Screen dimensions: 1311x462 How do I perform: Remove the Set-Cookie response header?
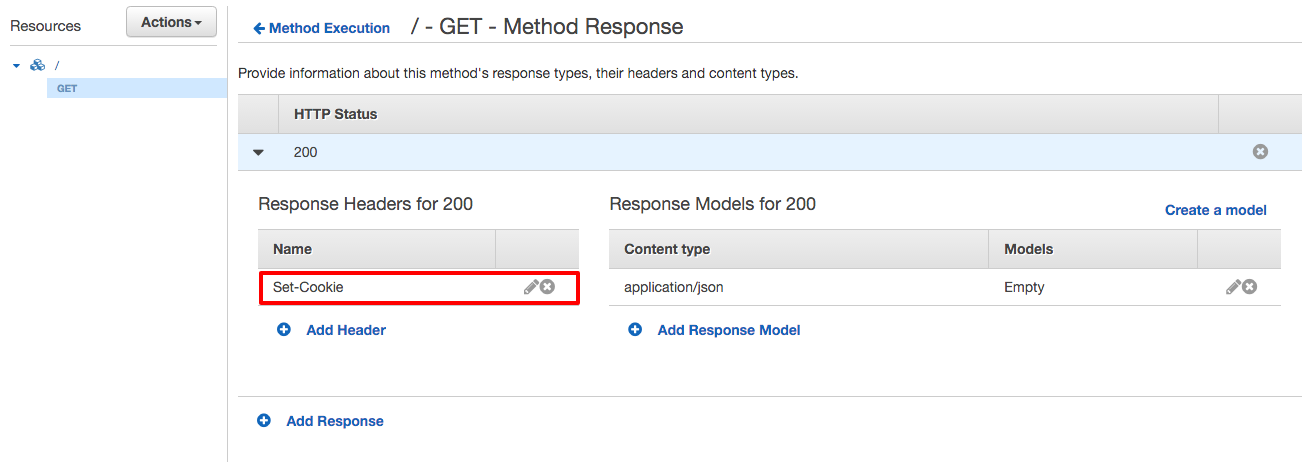point(547,287)
